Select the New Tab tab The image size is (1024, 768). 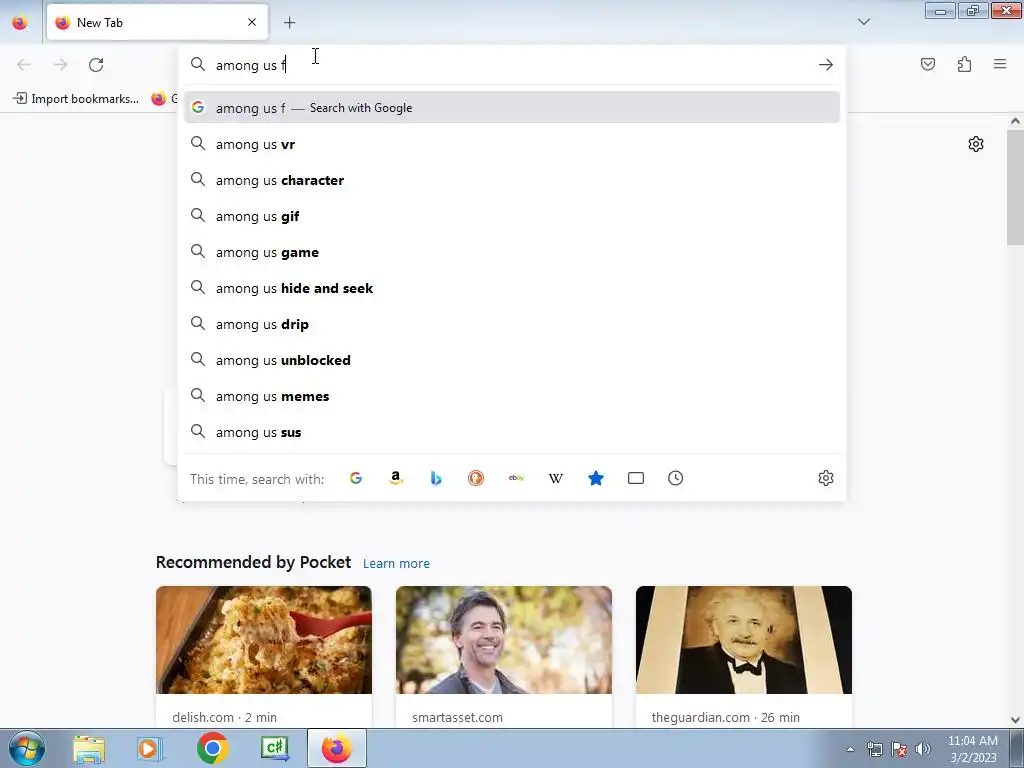click(157, 22)
